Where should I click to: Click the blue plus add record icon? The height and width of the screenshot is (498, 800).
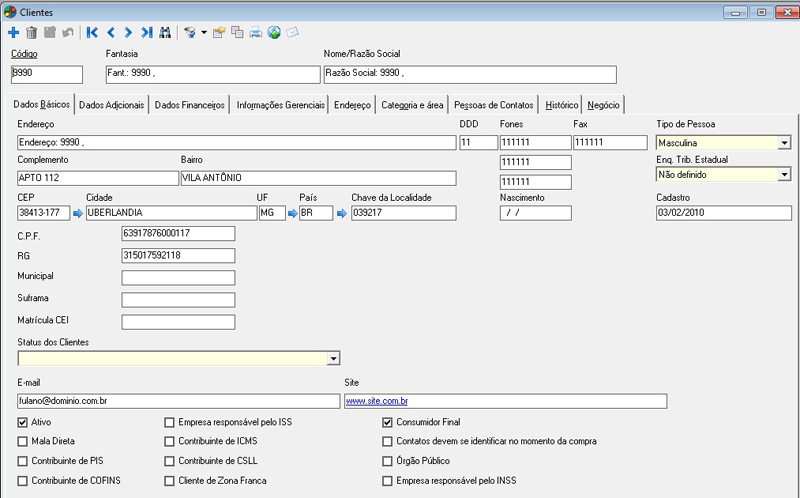point(14,32)
